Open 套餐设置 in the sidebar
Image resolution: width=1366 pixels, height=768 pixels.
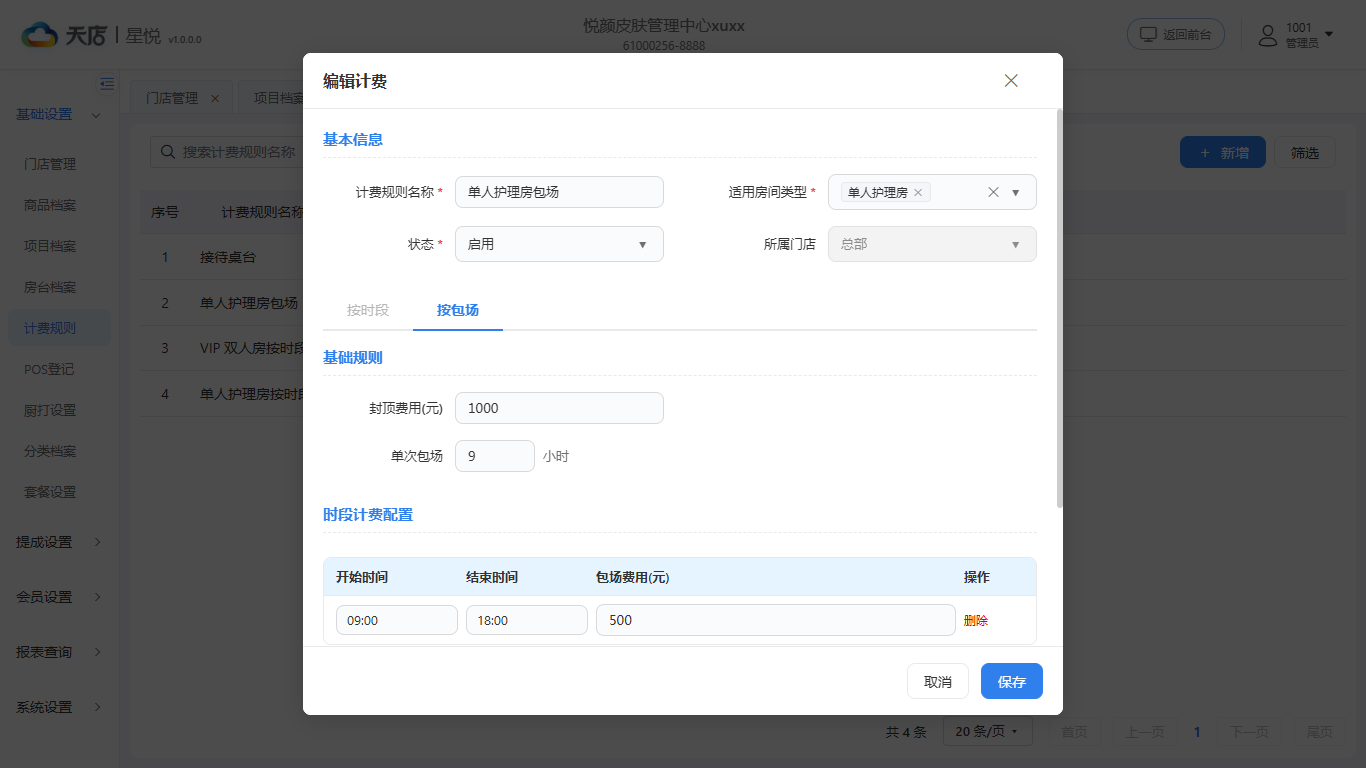[50, 492]
